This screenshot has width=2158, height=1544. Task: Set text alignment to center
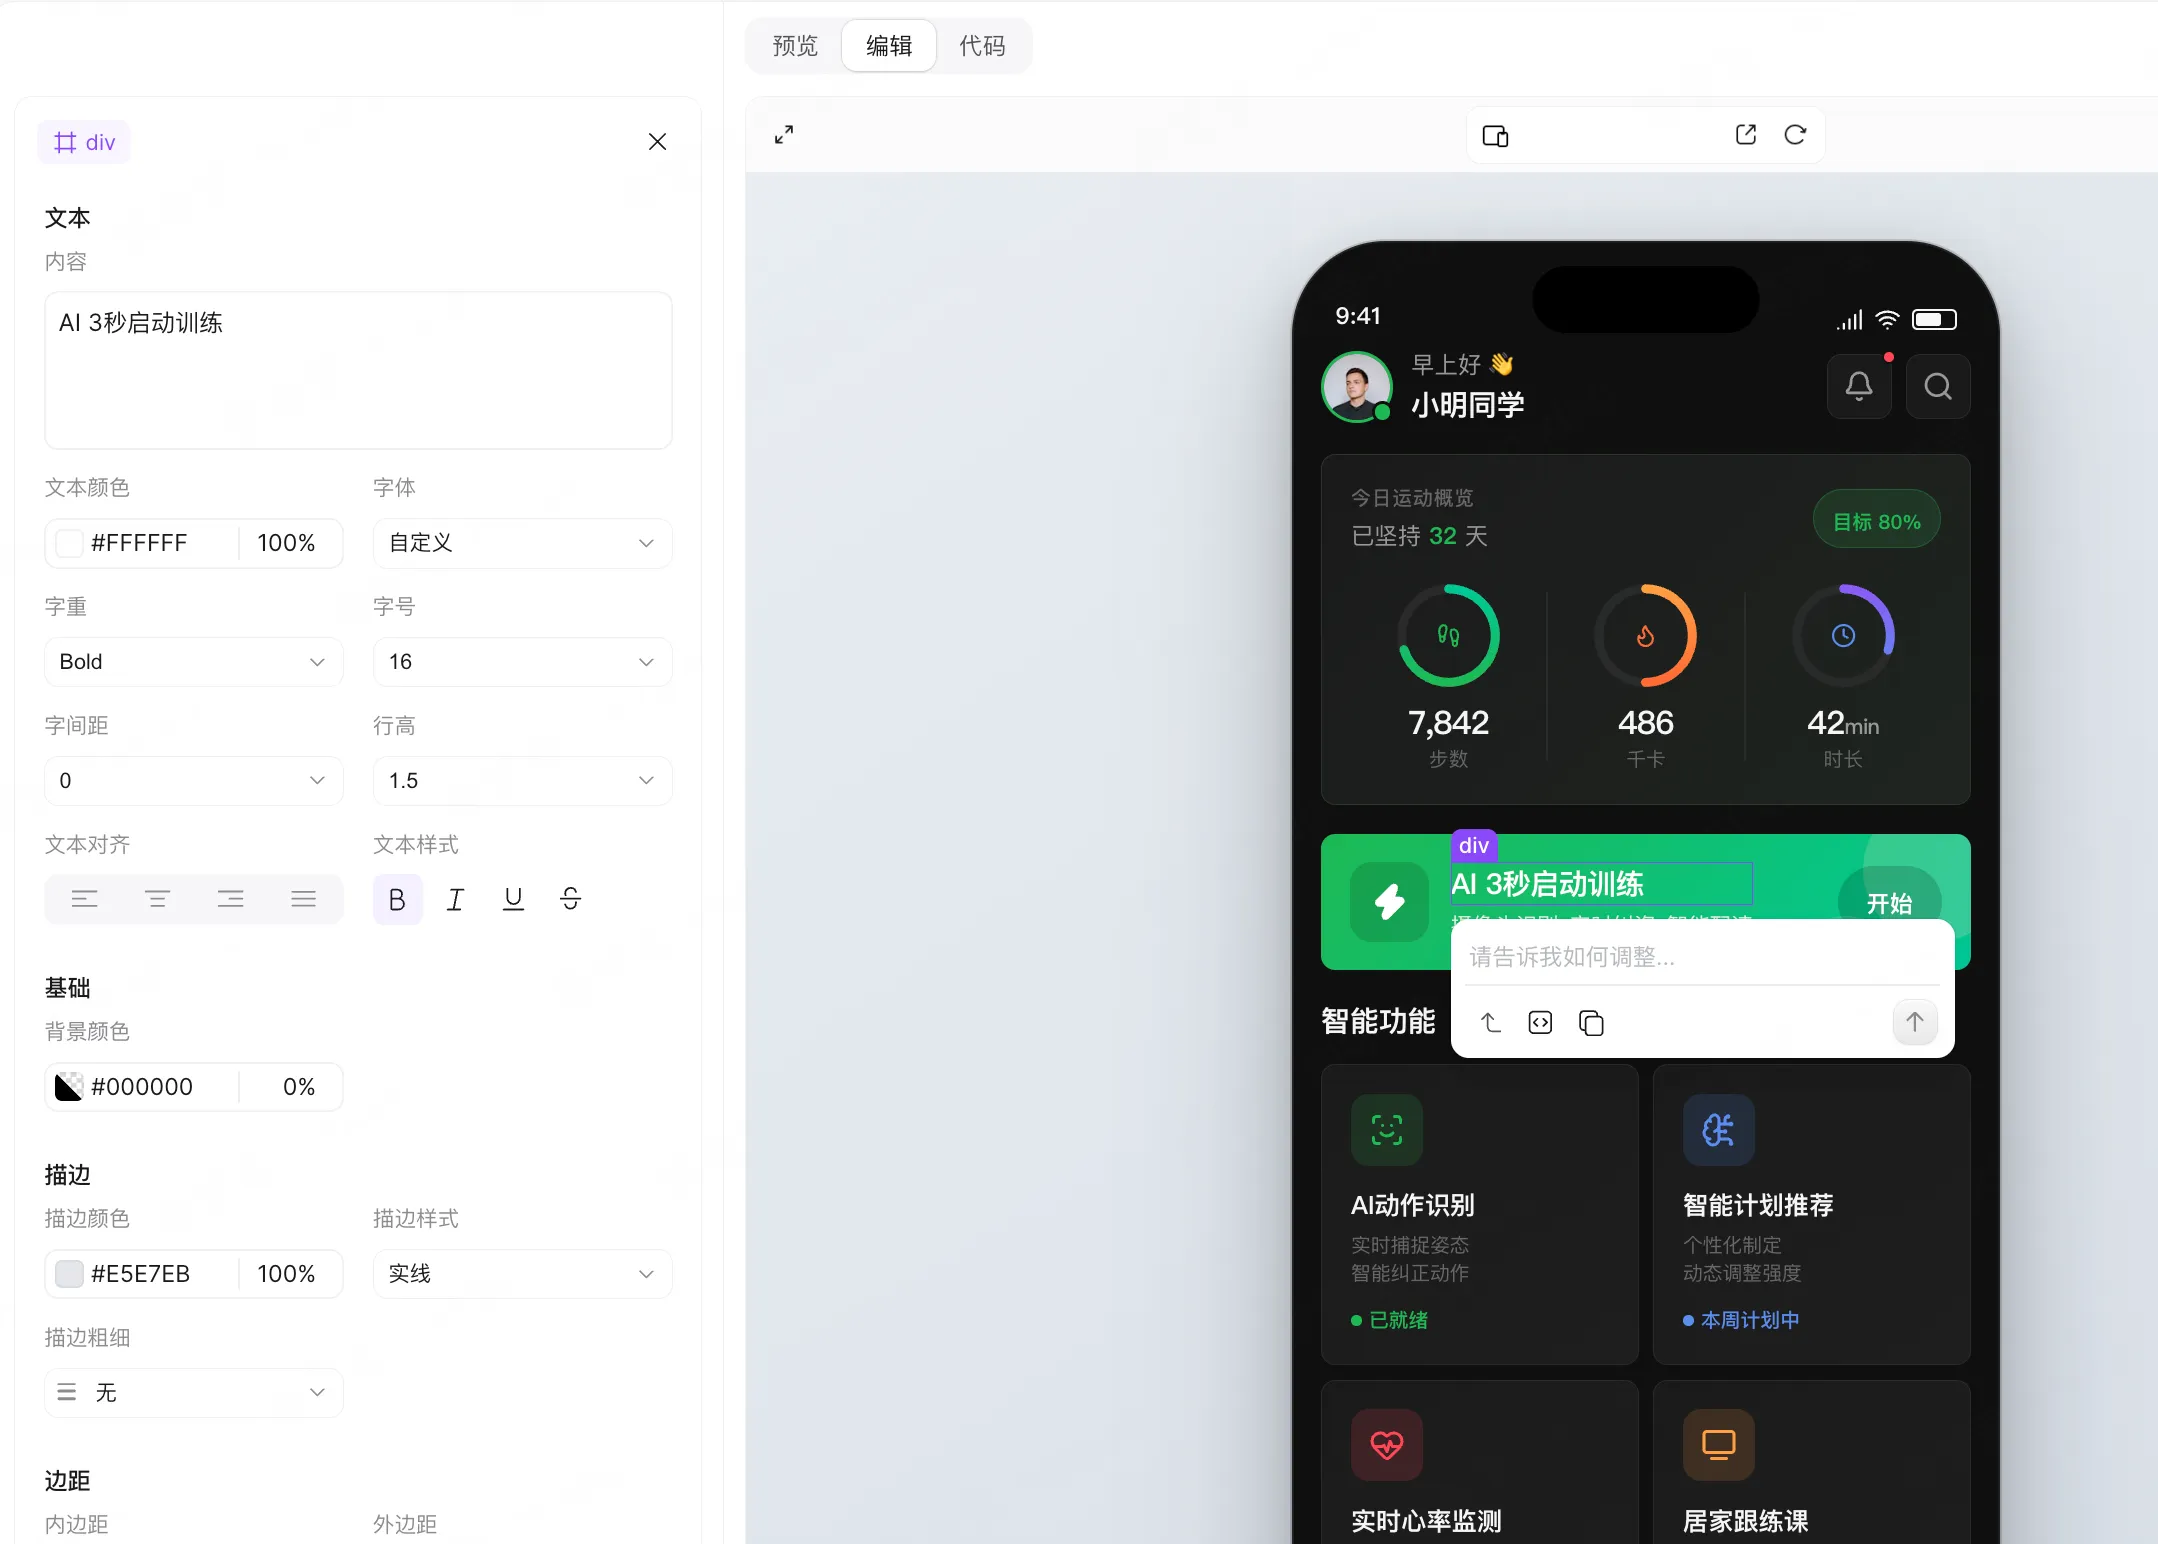click(x=158, y=899)
